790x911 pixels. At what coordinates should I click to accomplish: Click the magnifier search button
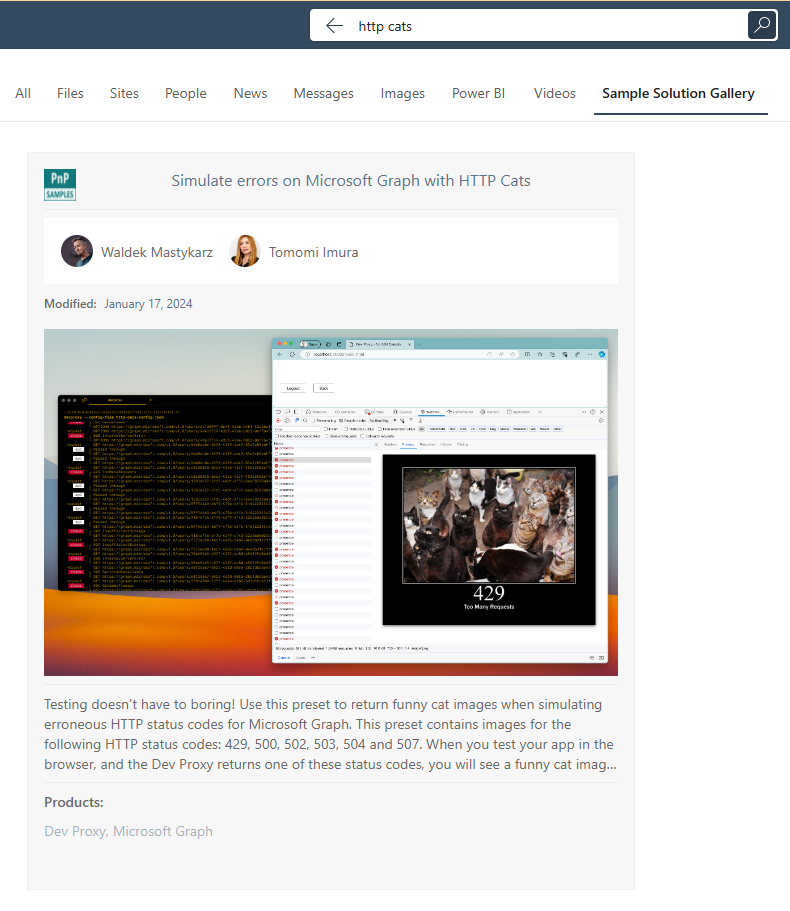[762, 25]
